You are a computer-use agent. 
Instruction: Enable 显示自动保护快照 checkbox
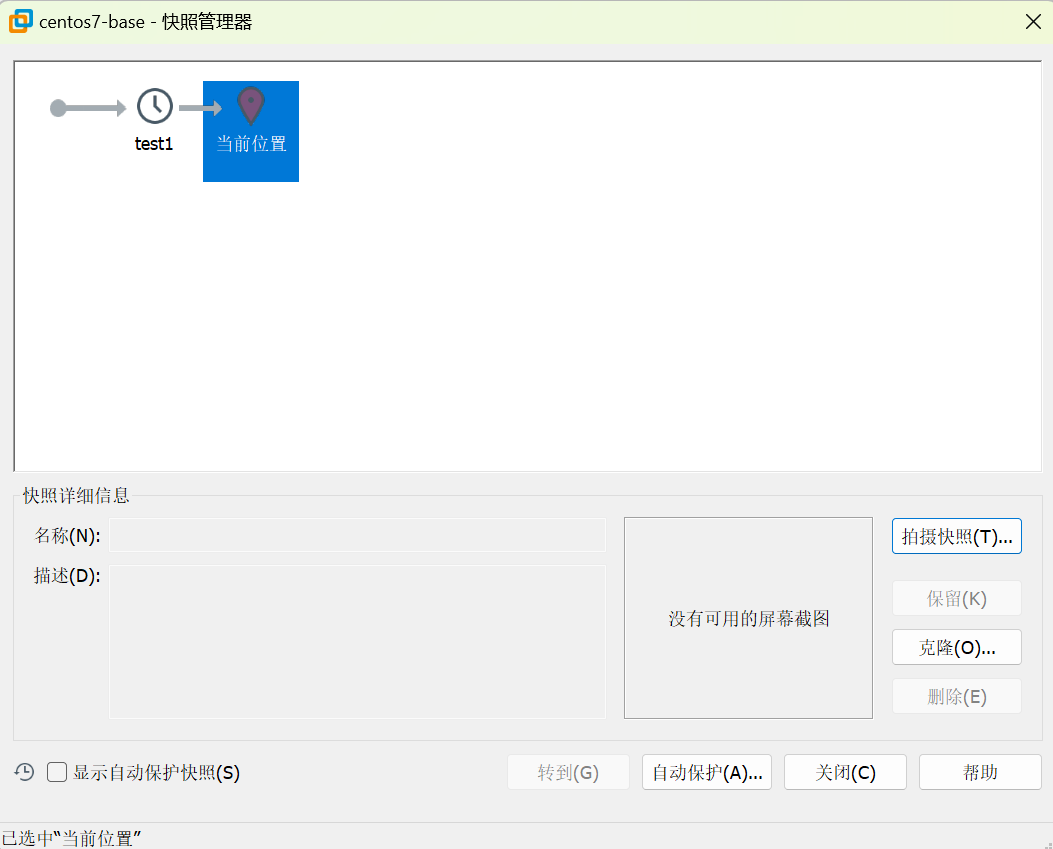(x=57, y=772)
